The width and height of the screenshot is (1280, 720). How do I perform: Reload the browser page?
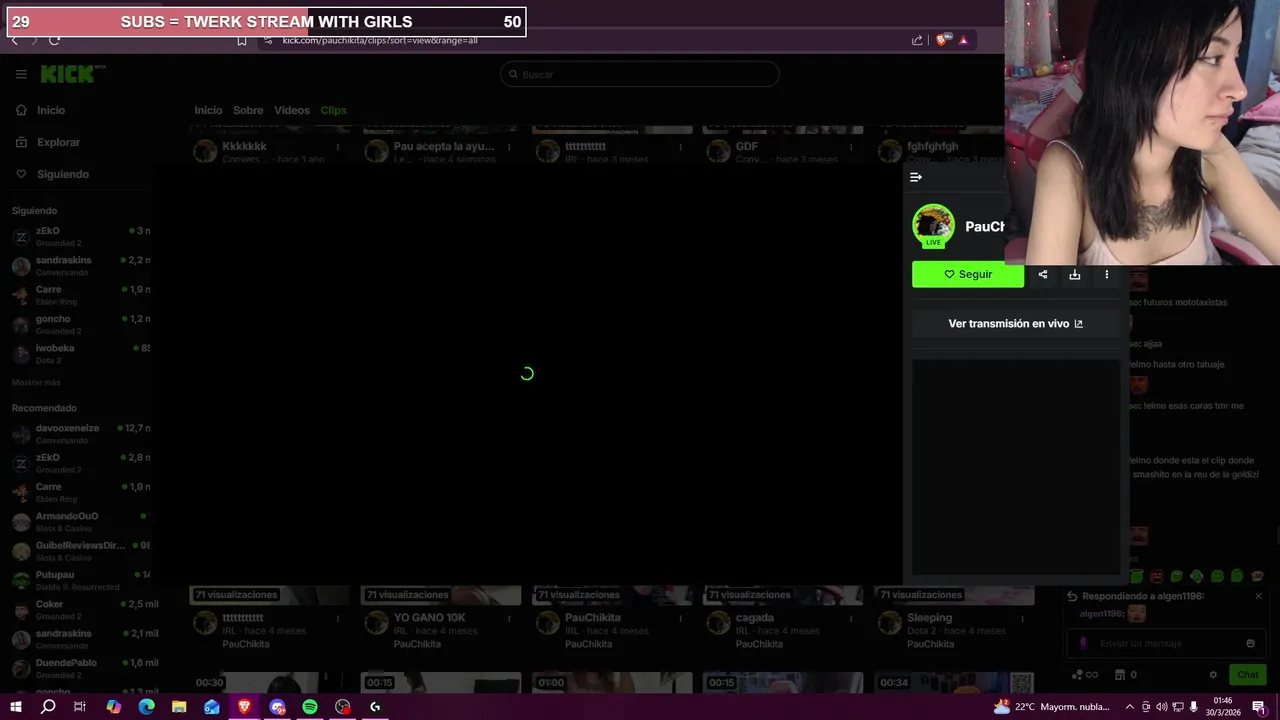tap(54, 40)
